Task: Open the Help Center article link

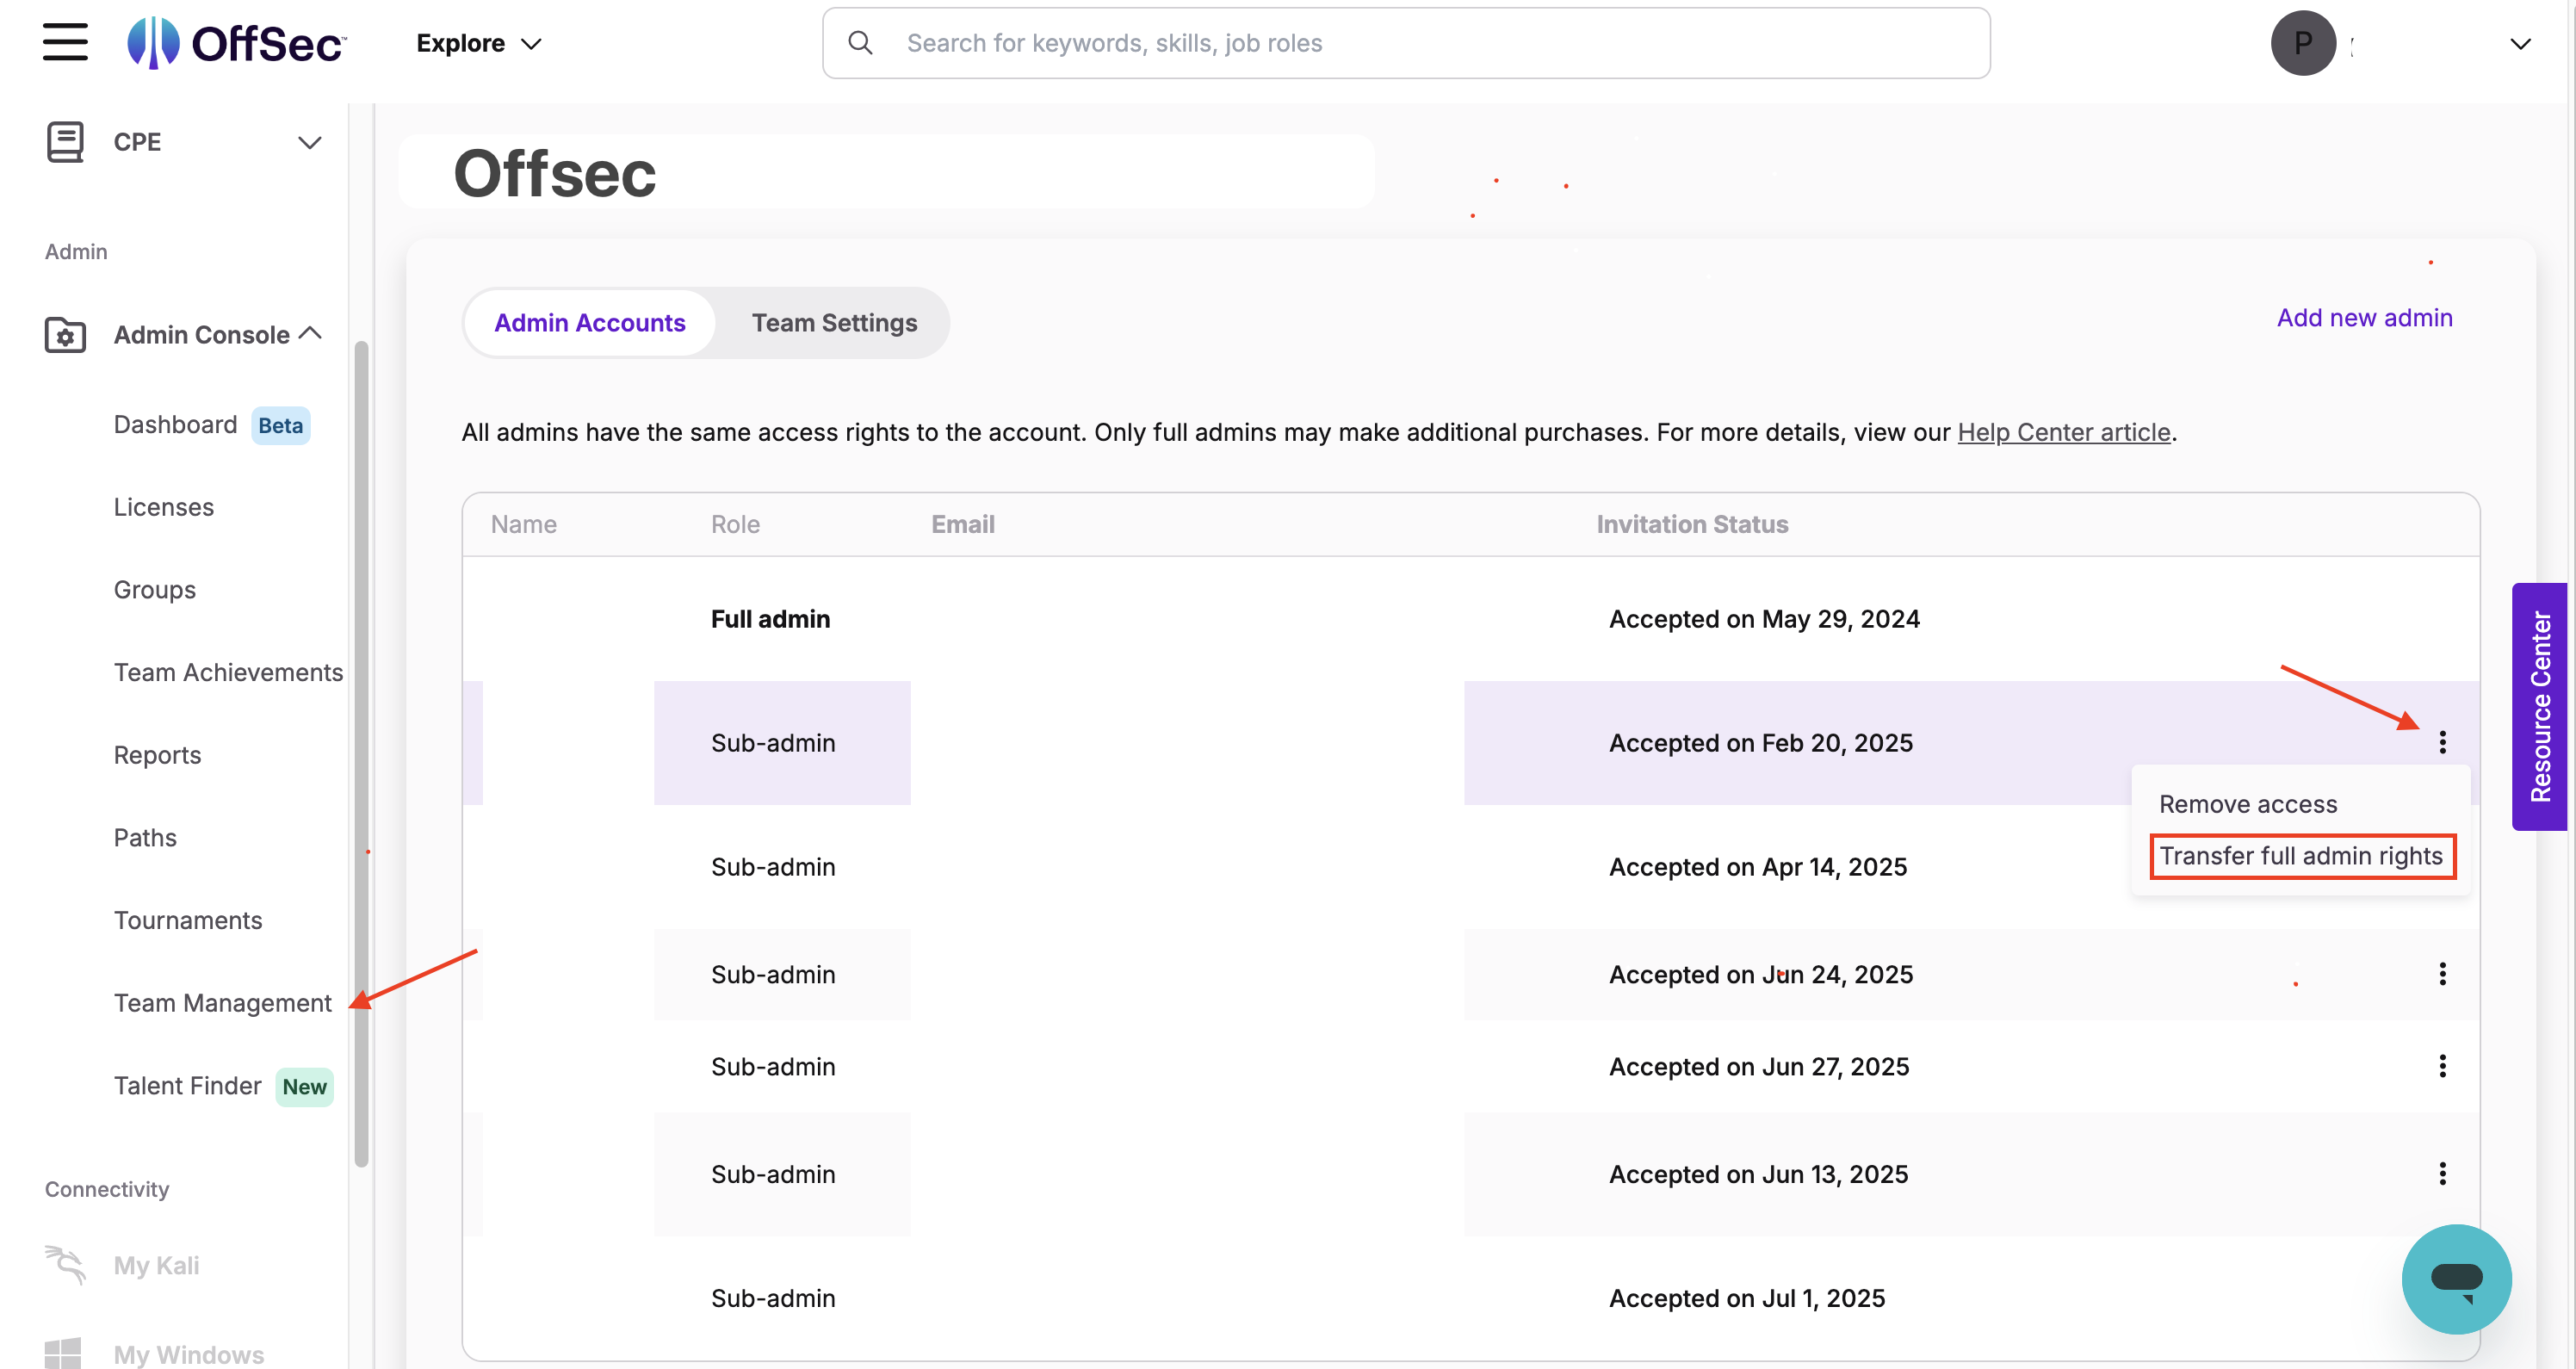Action: pos(2063,432)
